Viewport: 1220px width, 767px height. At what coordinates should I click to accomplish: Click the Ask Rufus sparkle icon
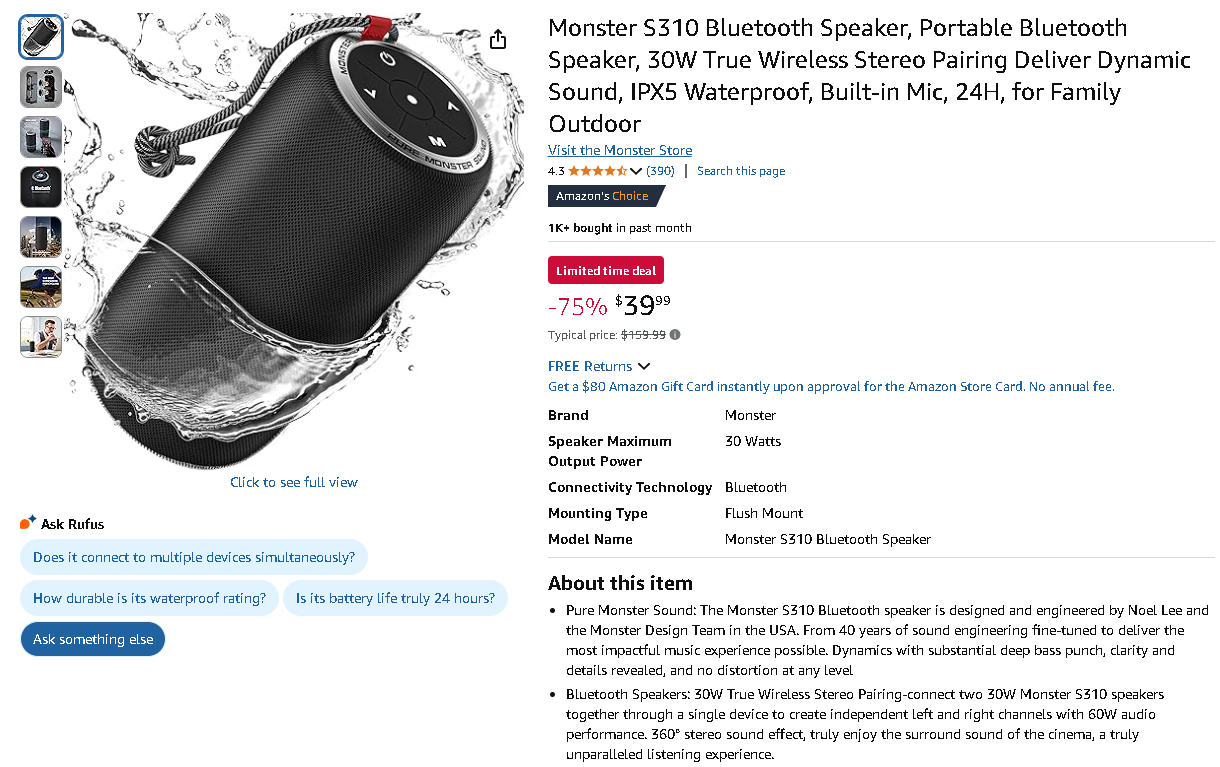click(26, 521)
